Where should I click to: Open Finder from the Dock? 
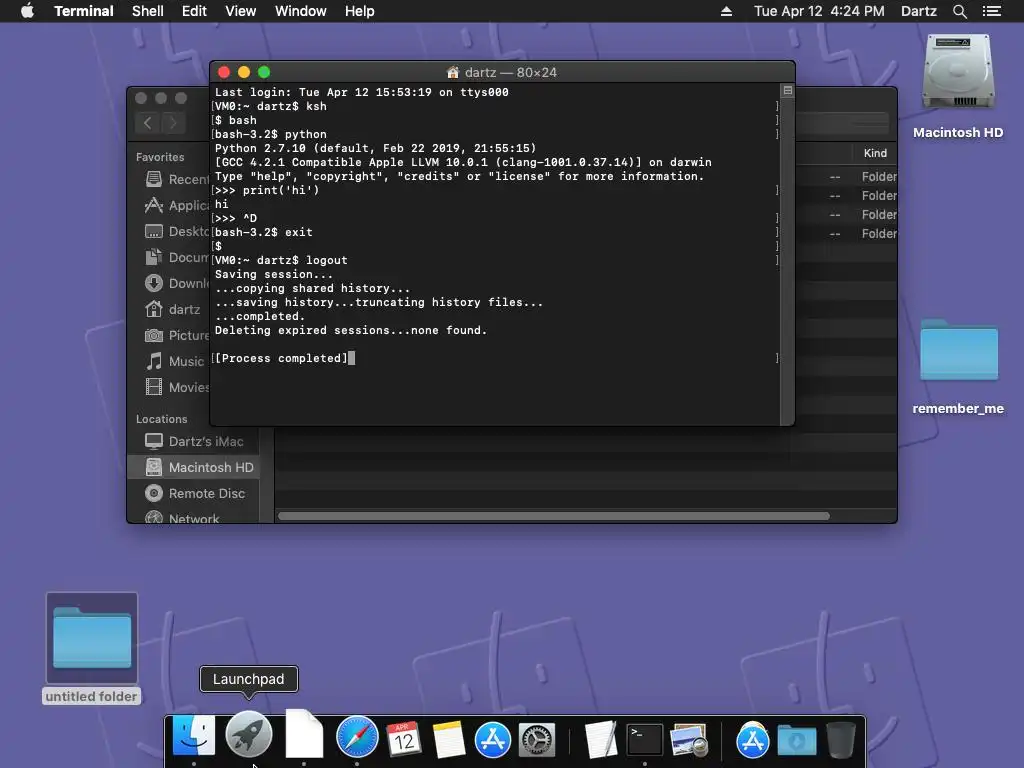194,735
